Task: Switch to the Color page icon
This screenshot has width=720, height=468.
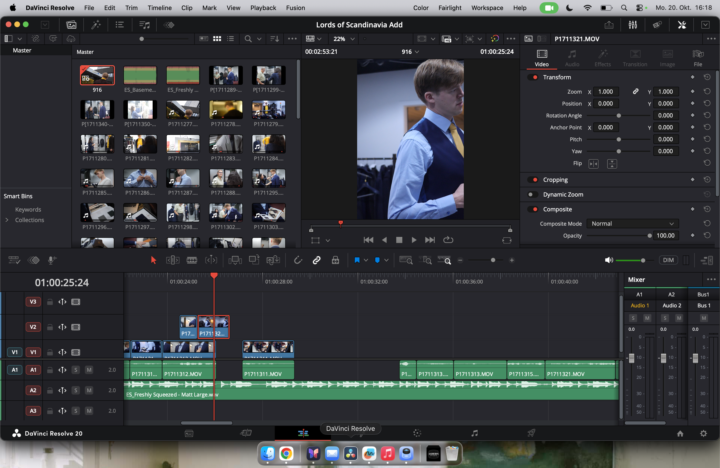Action: (417, 433)
